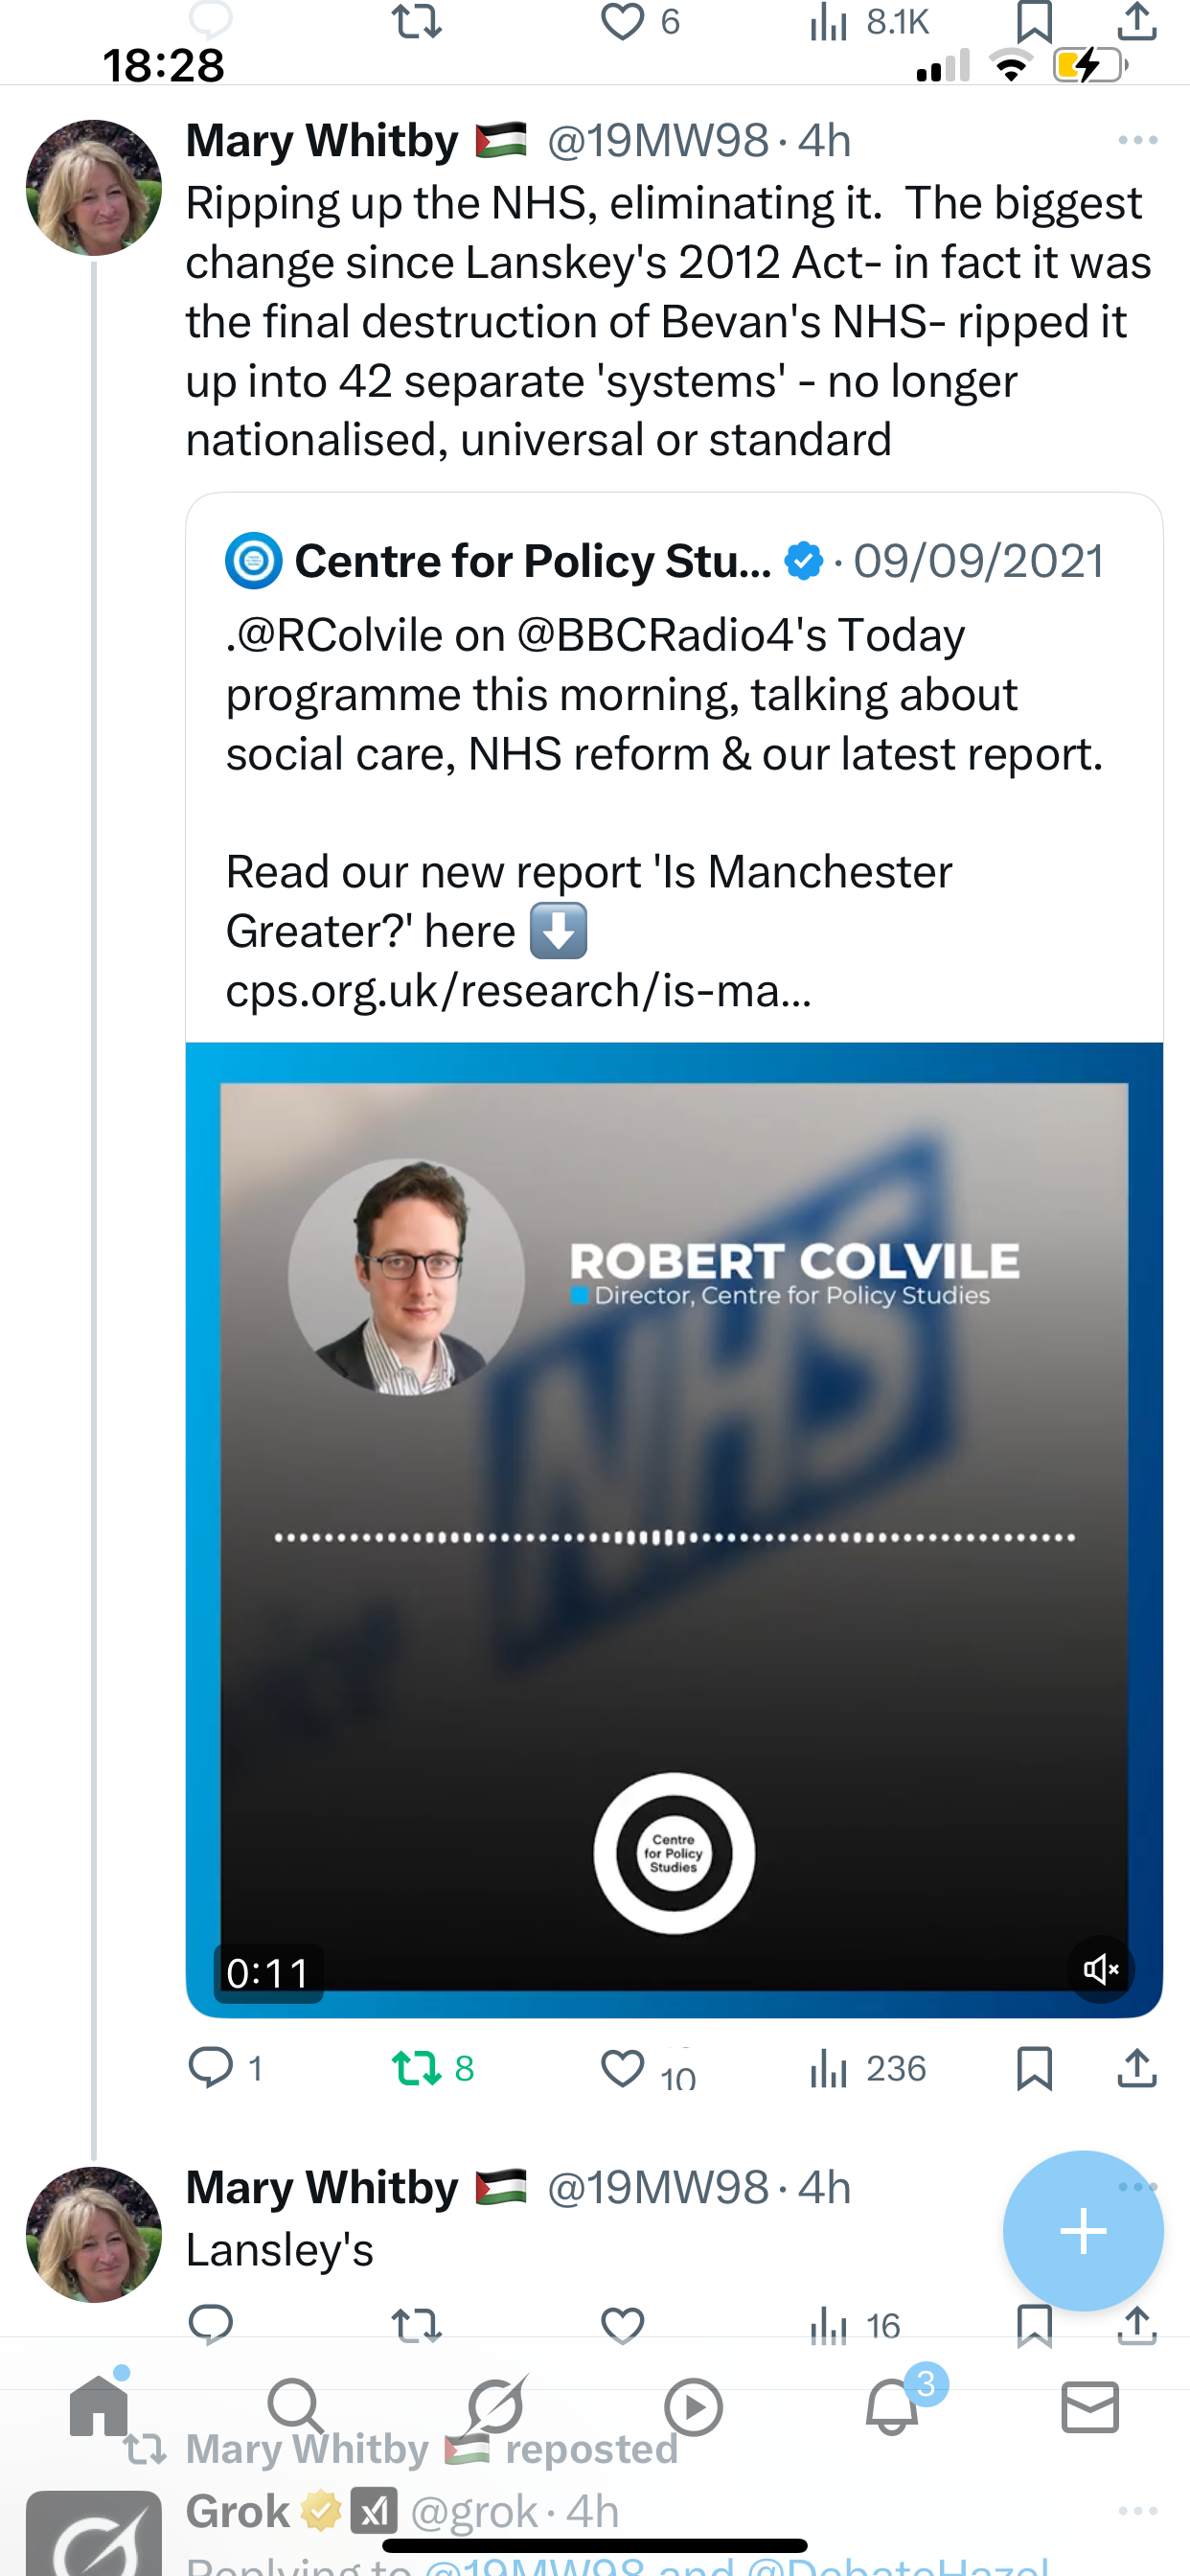Open the notifications bell with 3 alerts
Viewport: 1190px width, 2576px height.
coord(892,2408)
